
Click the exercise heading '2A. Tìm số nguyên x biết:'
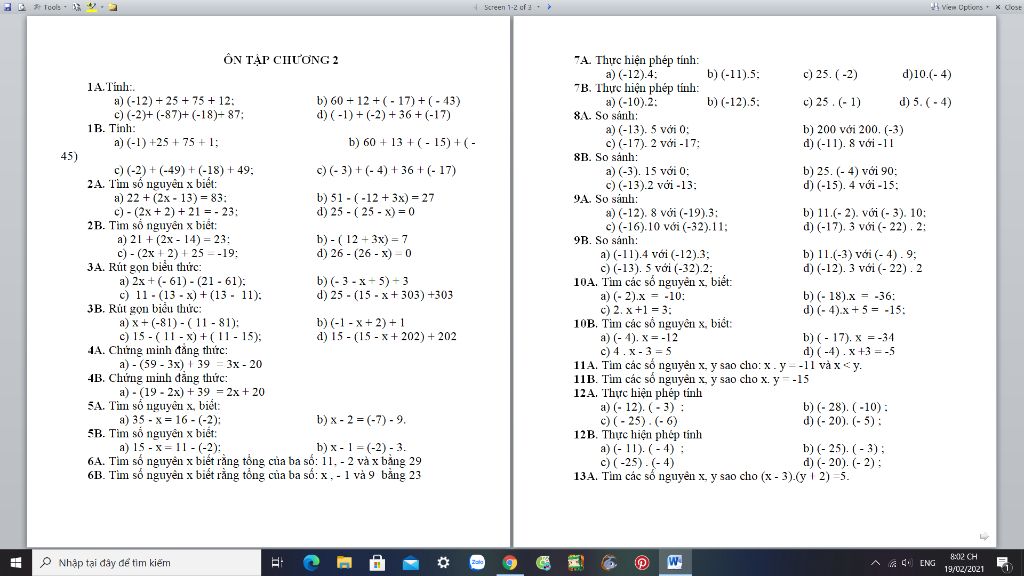152,184
